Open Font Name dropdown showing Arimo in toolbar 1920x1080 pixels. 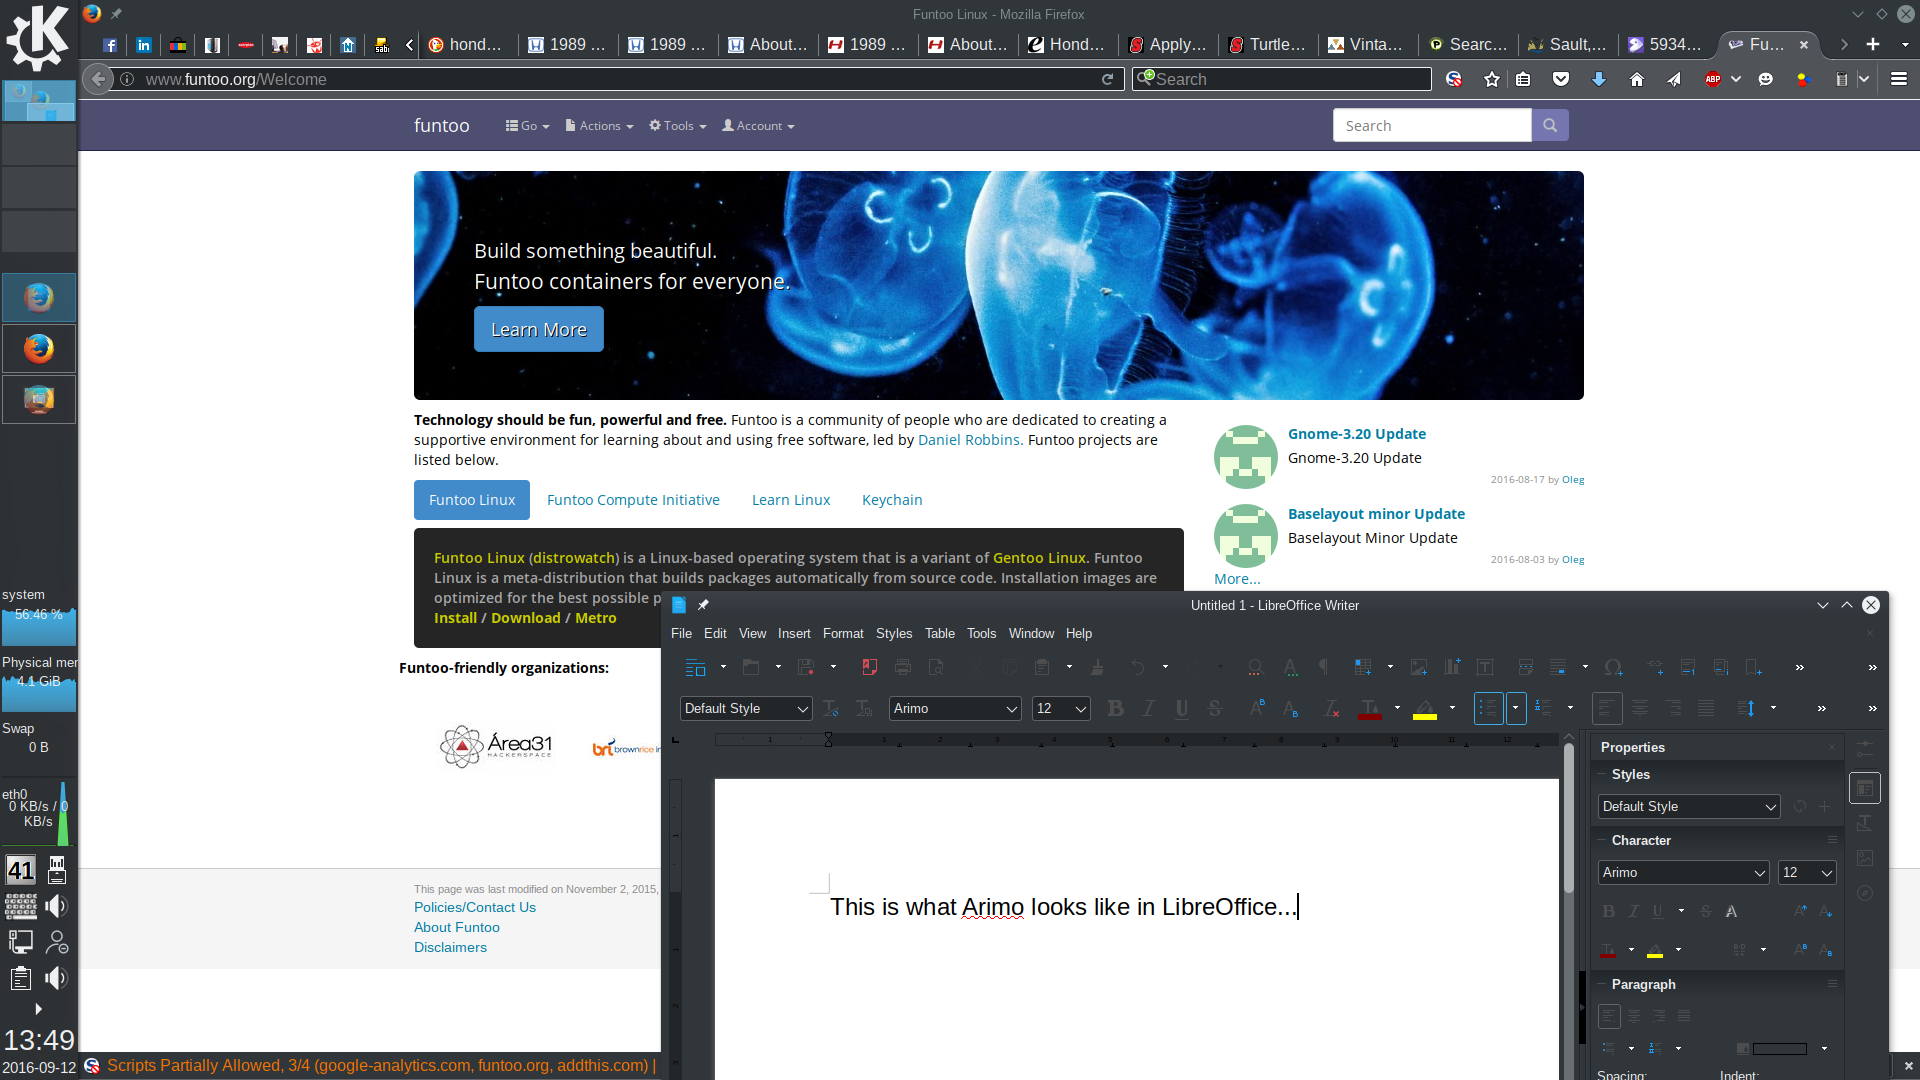pyautogui.click(x=1011, y=709)
